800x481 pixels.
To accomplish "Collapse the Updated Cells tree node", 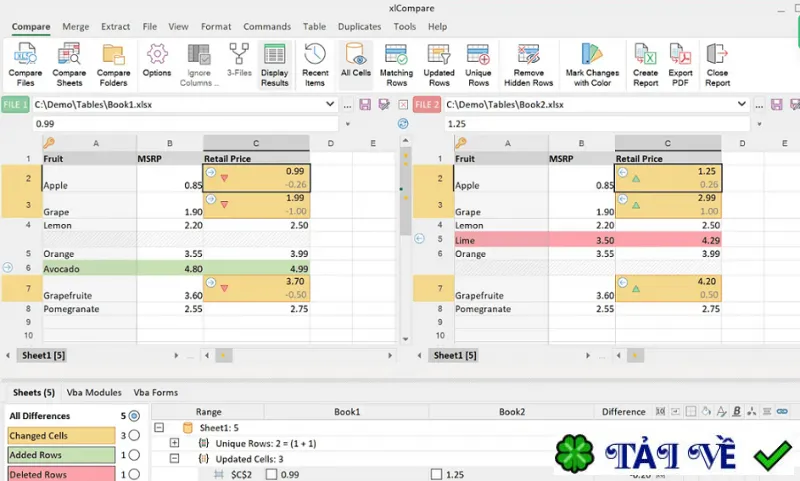I will [174, 459].
